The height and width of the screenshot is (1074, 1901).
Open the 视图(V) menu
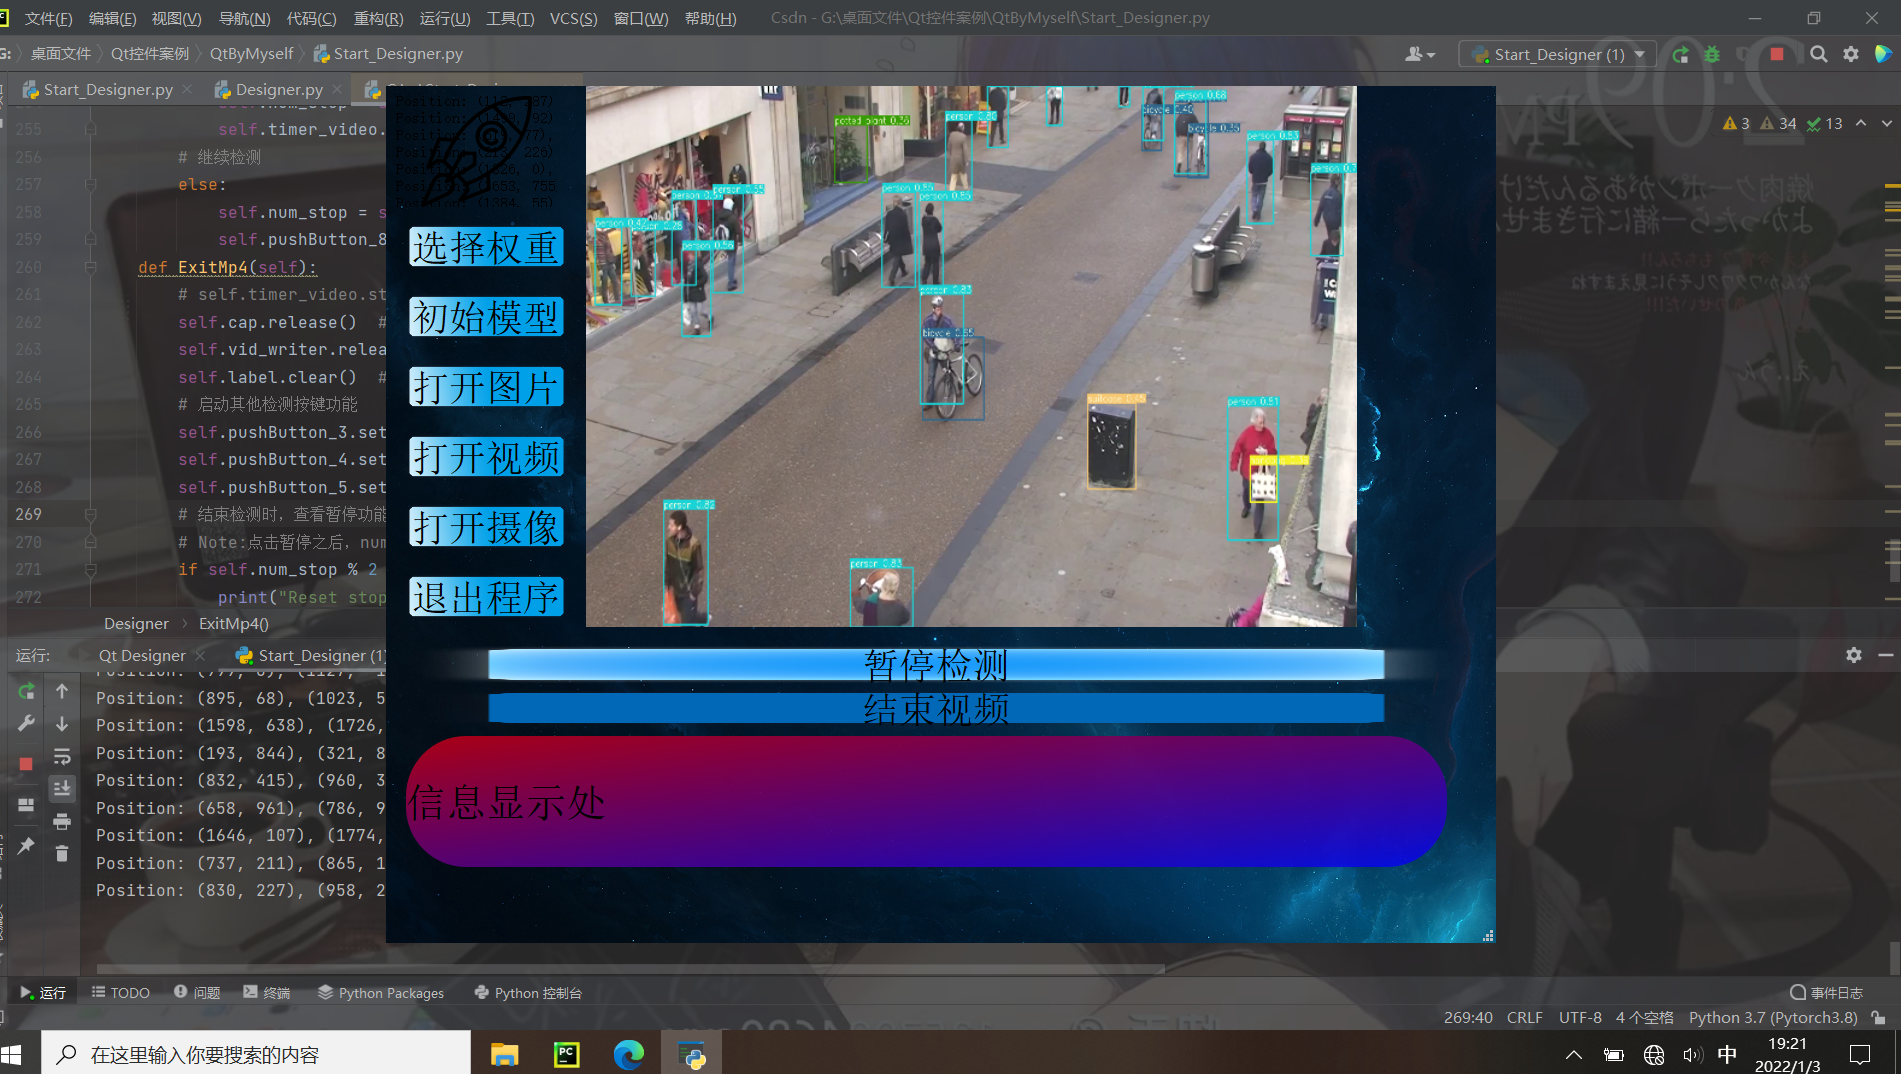[x=176, y=17]
